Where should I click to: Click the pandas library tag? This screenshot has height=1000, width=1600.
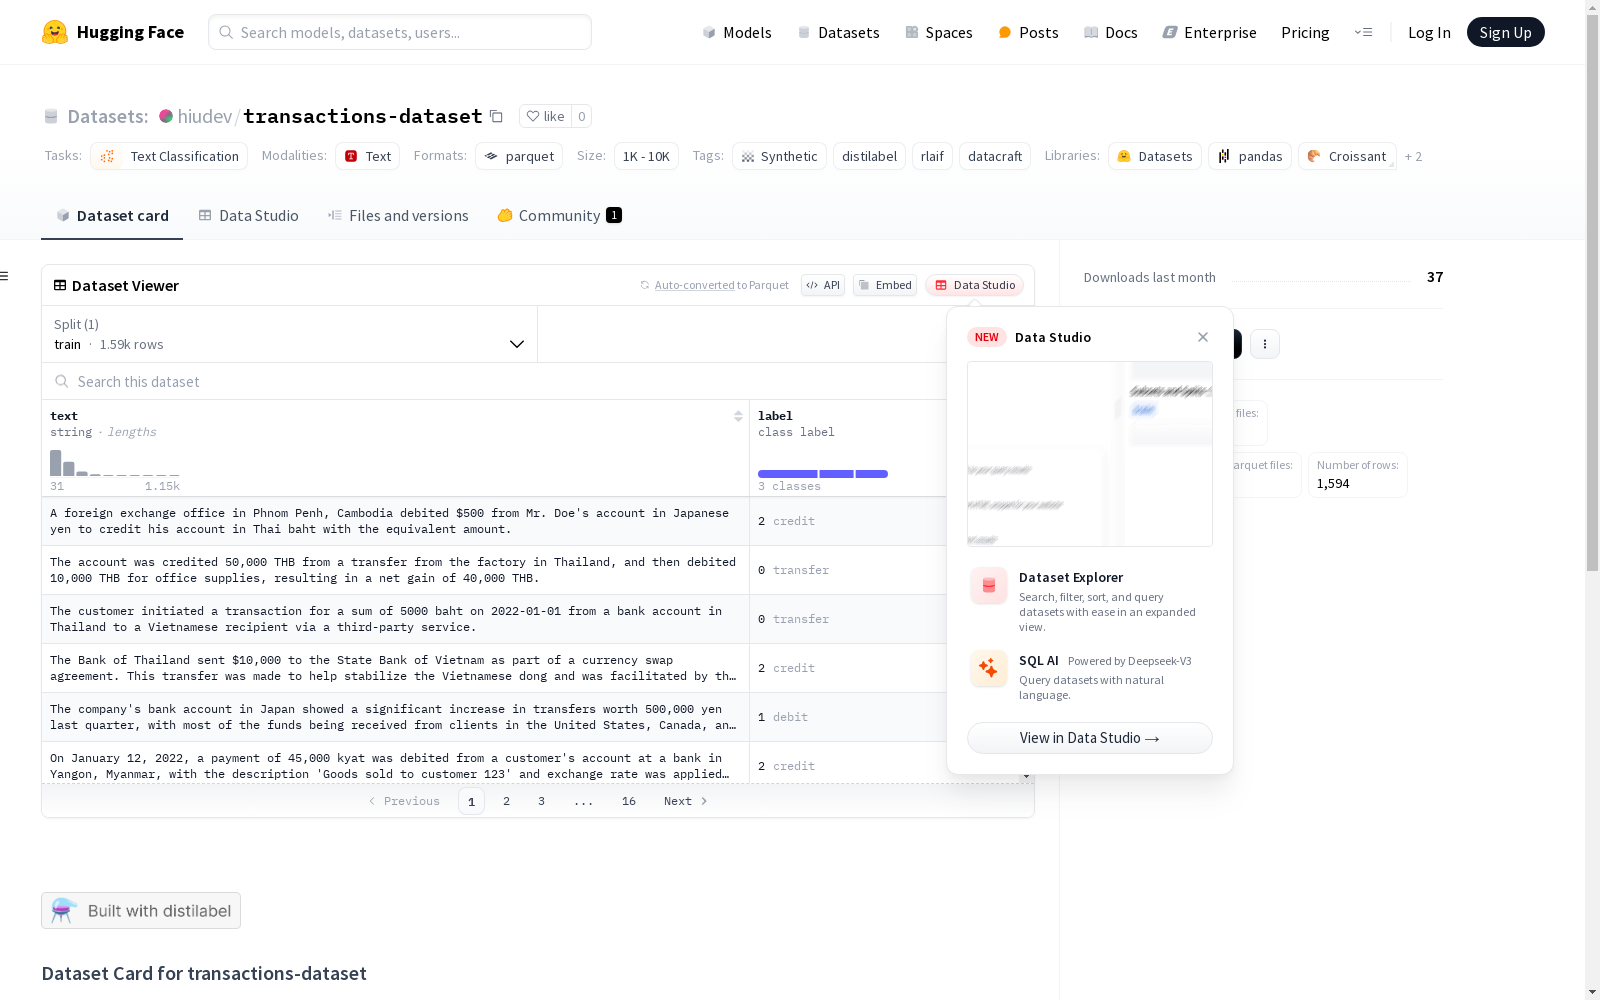(1250, 156)
